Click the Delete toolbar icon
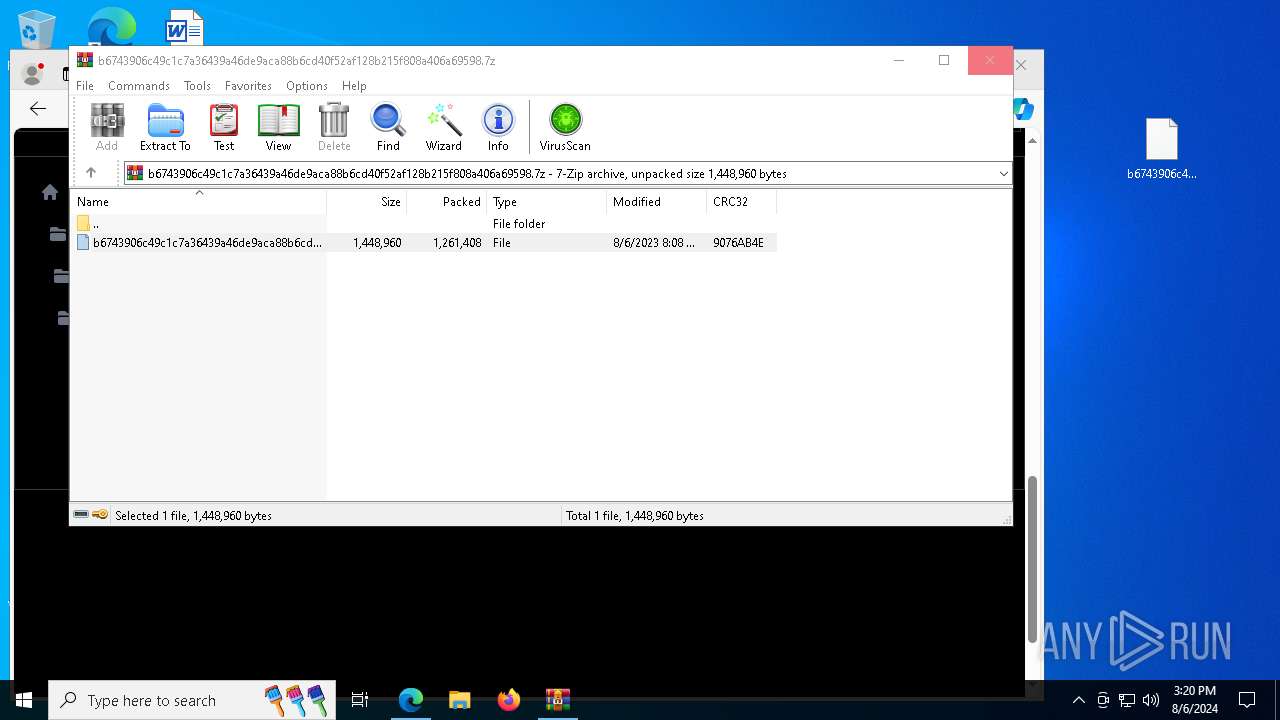The image size is (1280, 720). (x=334, y=127)
